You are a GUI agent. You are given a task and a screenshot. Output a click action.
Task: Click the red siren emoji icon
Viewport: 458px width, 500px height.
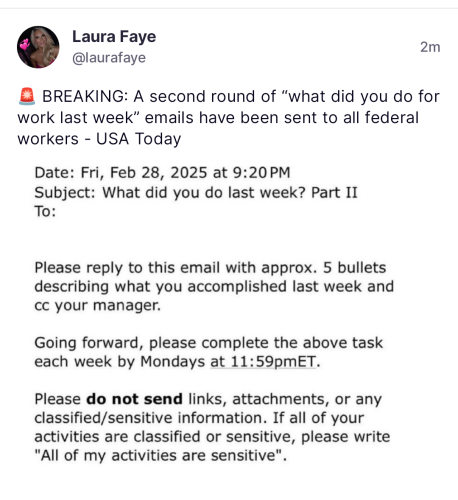(x=26, y=96)
